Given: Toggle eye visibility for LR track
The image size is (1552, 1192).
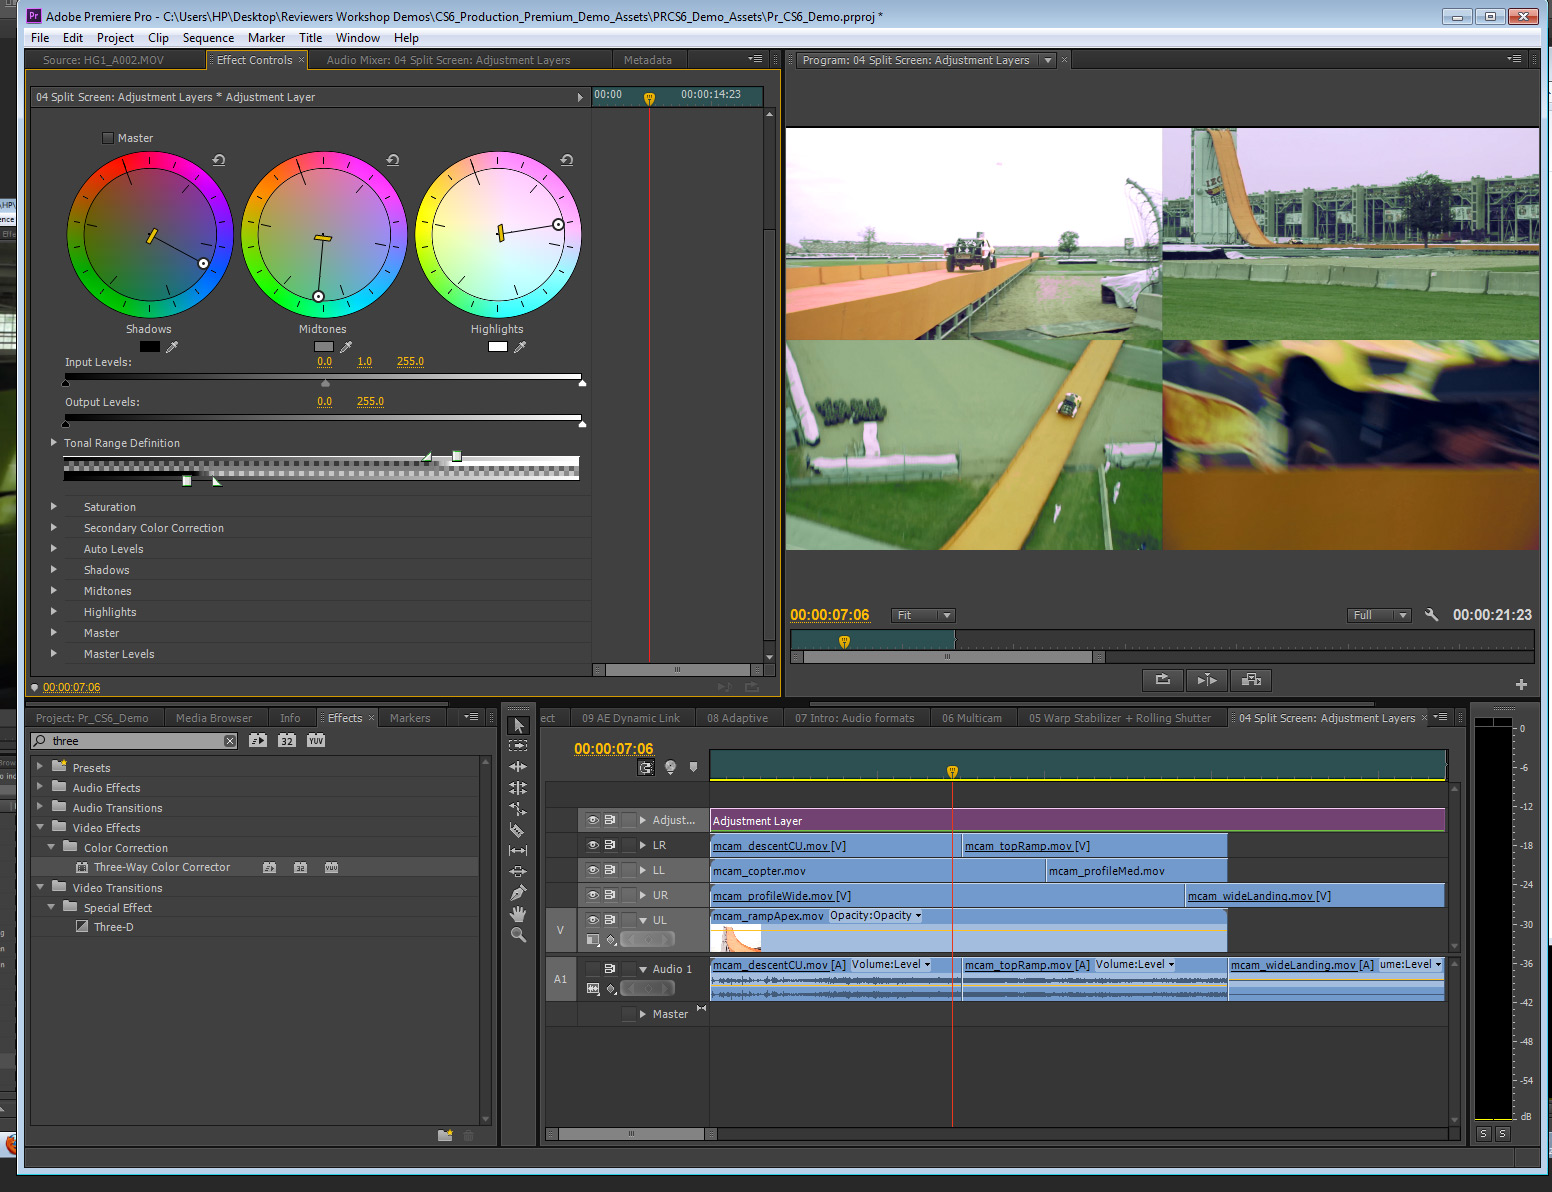Looking at the screenshot, I should point(593,845).
